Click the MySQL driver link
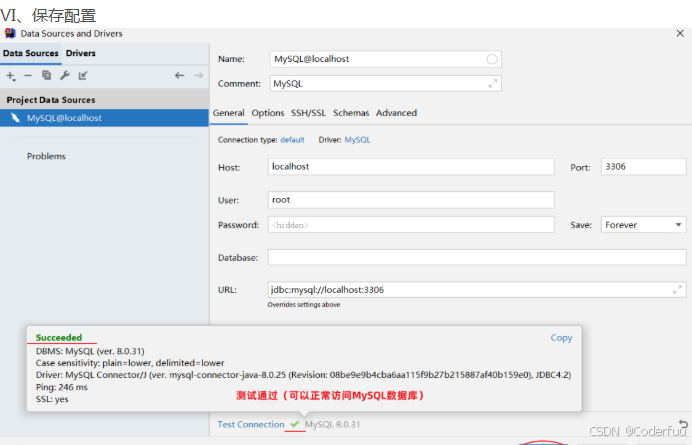692x445 pixels. coord(357,140)
